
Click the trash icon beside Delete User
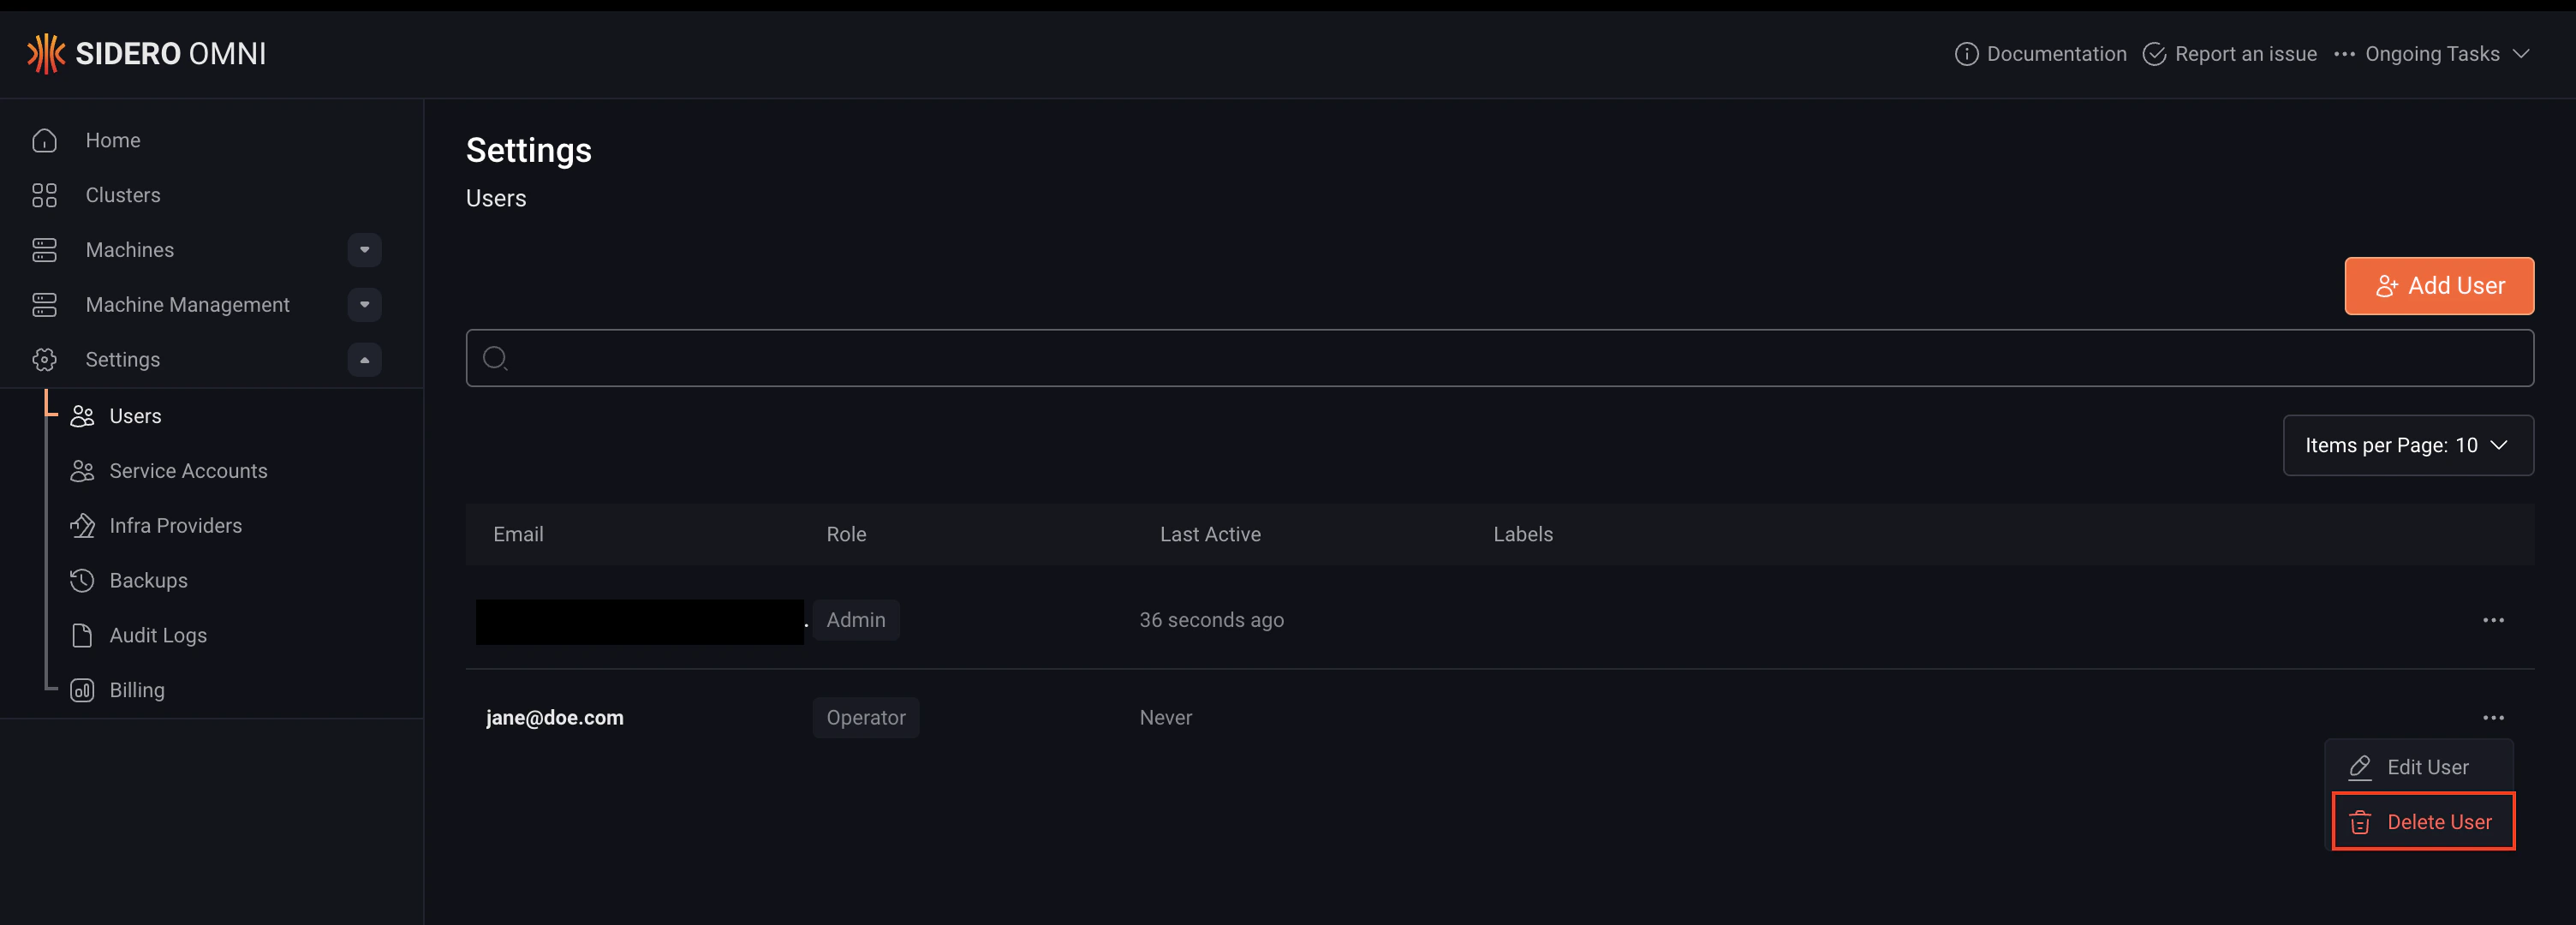(x=2360, y=822)
